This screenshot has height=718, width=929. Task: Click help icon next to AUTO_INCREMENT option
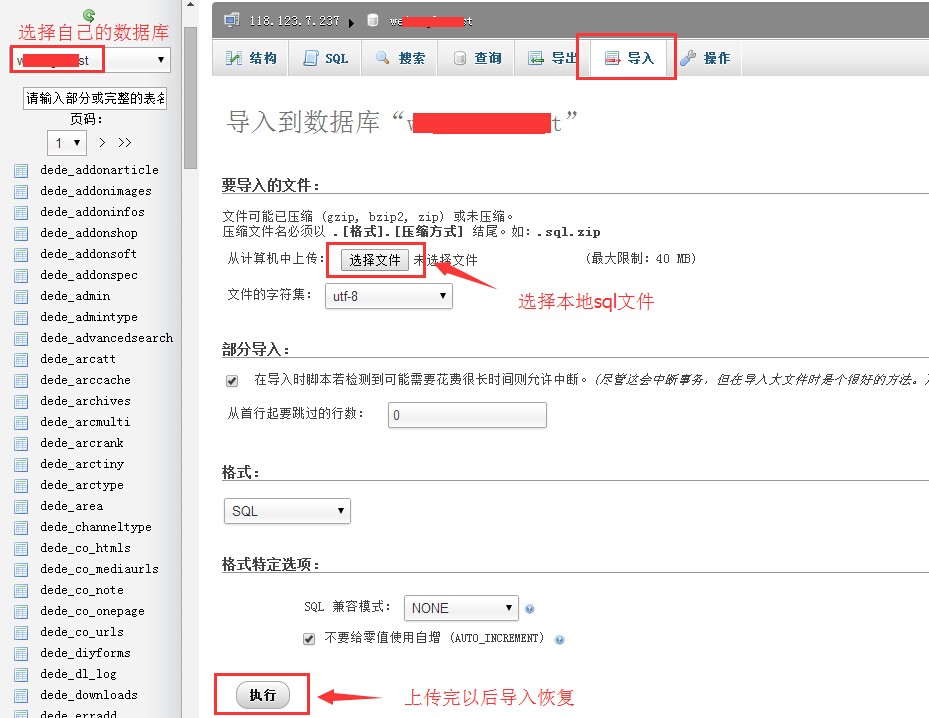coord(560,639)
